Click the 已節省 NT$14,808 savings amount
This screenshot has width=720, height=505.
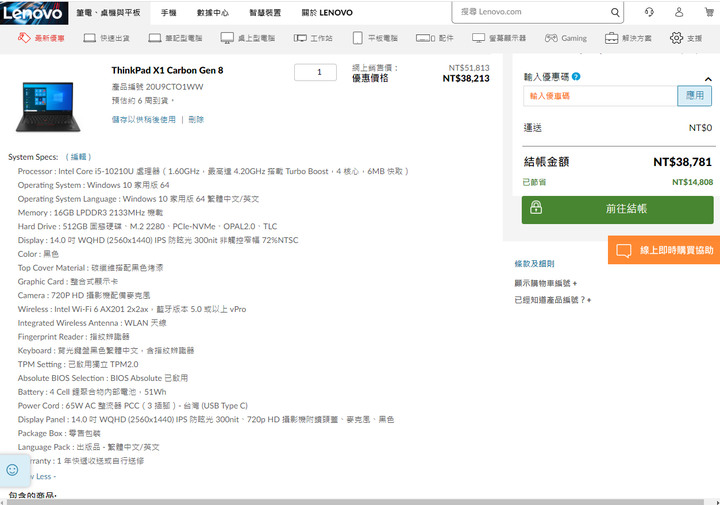pyautogui.click(x=692, y=182)
